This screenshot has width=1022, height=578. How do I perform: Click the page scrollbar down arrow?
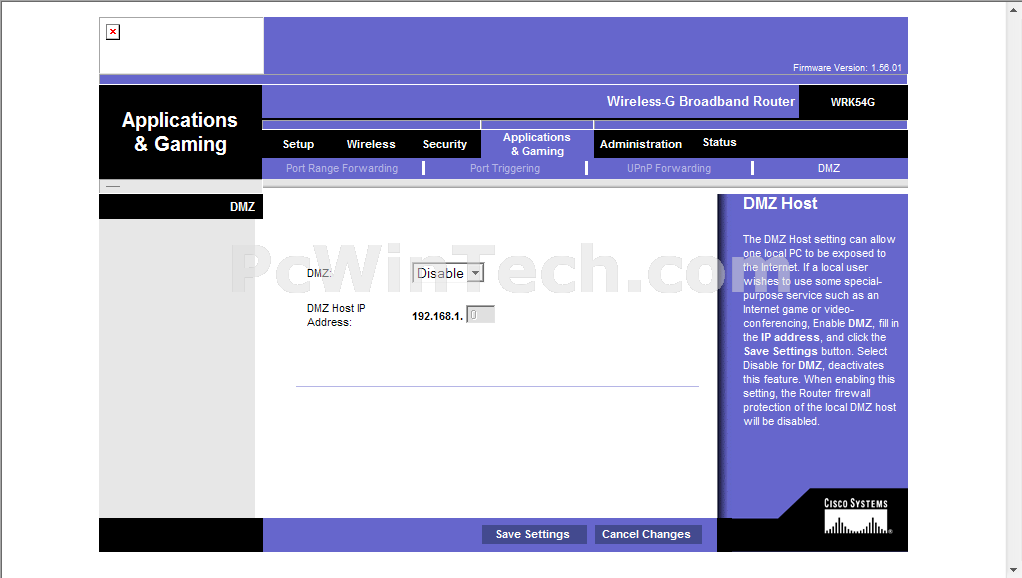(1014, 570)
